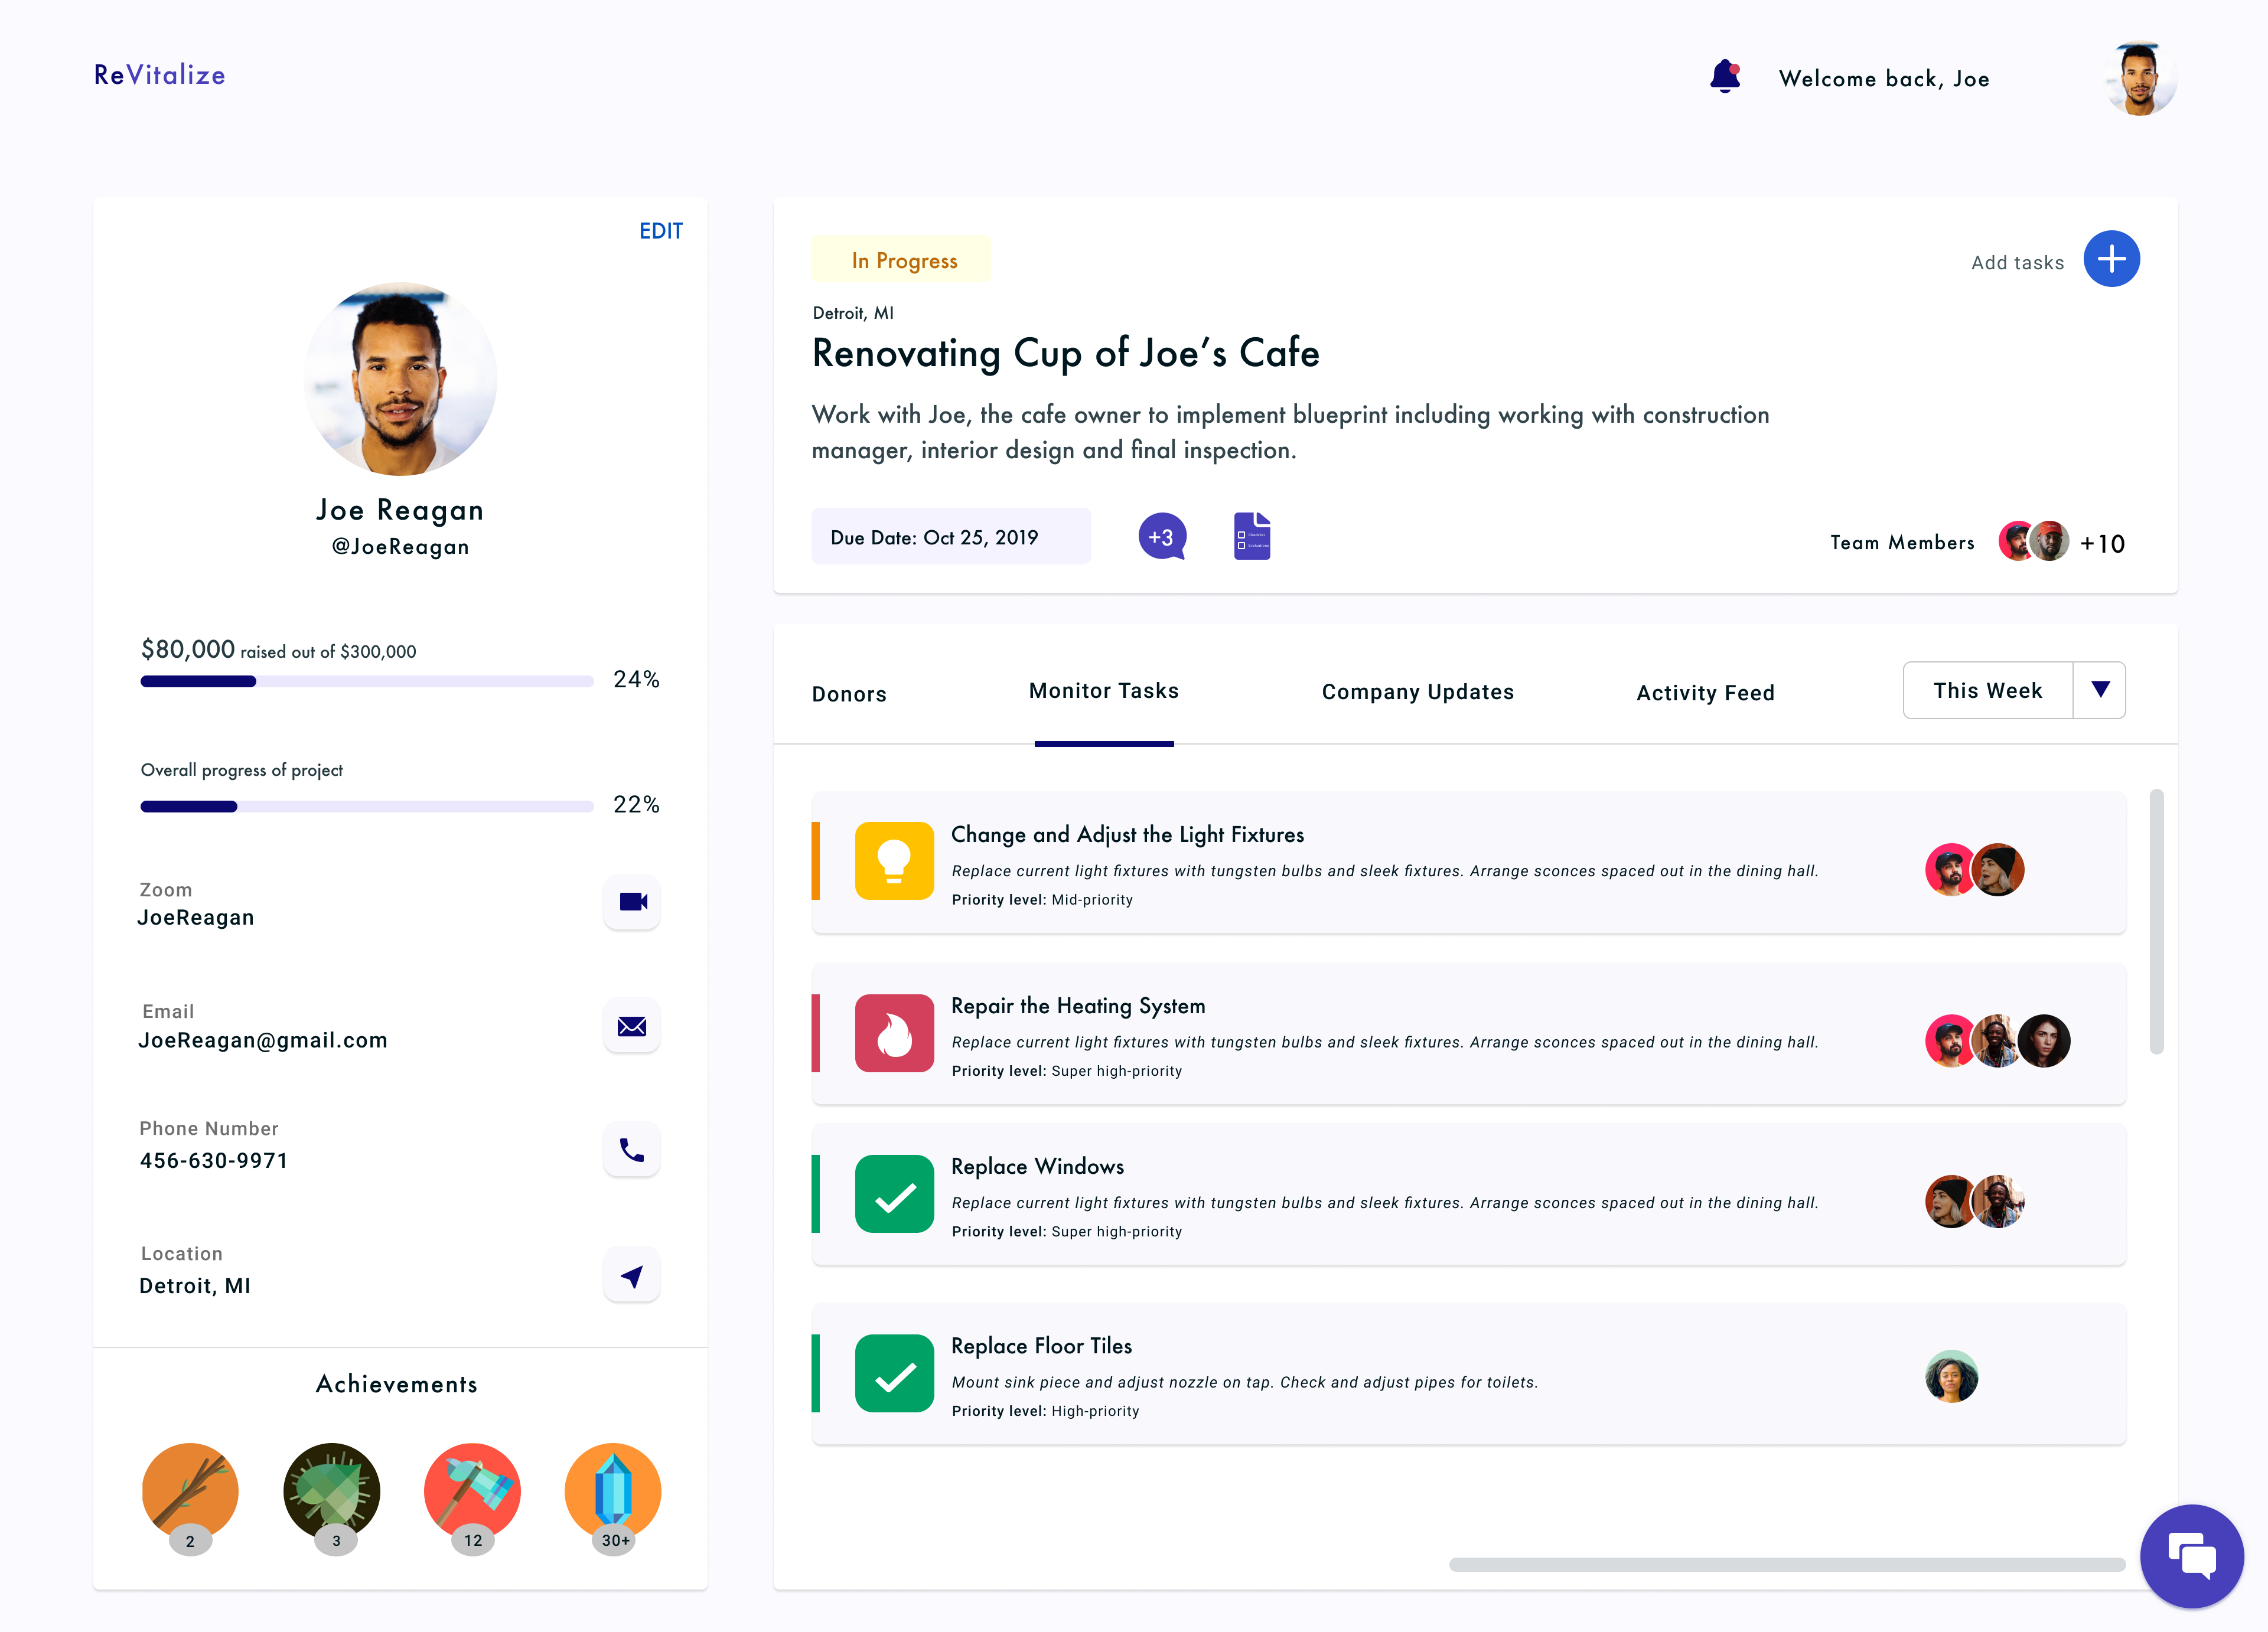Open the chat bubble widget
Image resolution: width=2268 pixels, height=1632 pixels.
(x=2191, y=1556)
